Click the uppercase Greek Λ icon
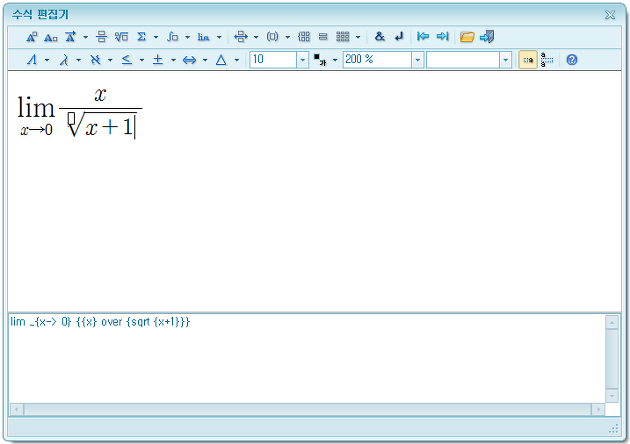The image size is (630, 444). coord(32,60)
